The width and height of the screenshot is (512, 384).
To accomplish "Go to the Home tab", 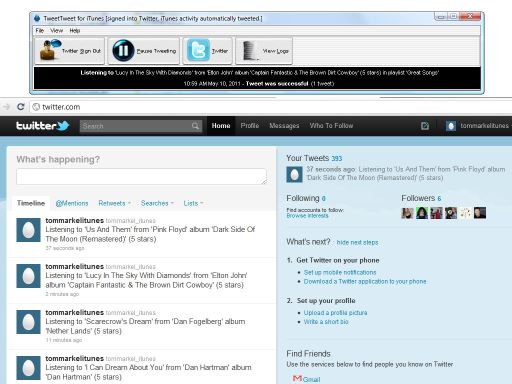I will [221, 126].
